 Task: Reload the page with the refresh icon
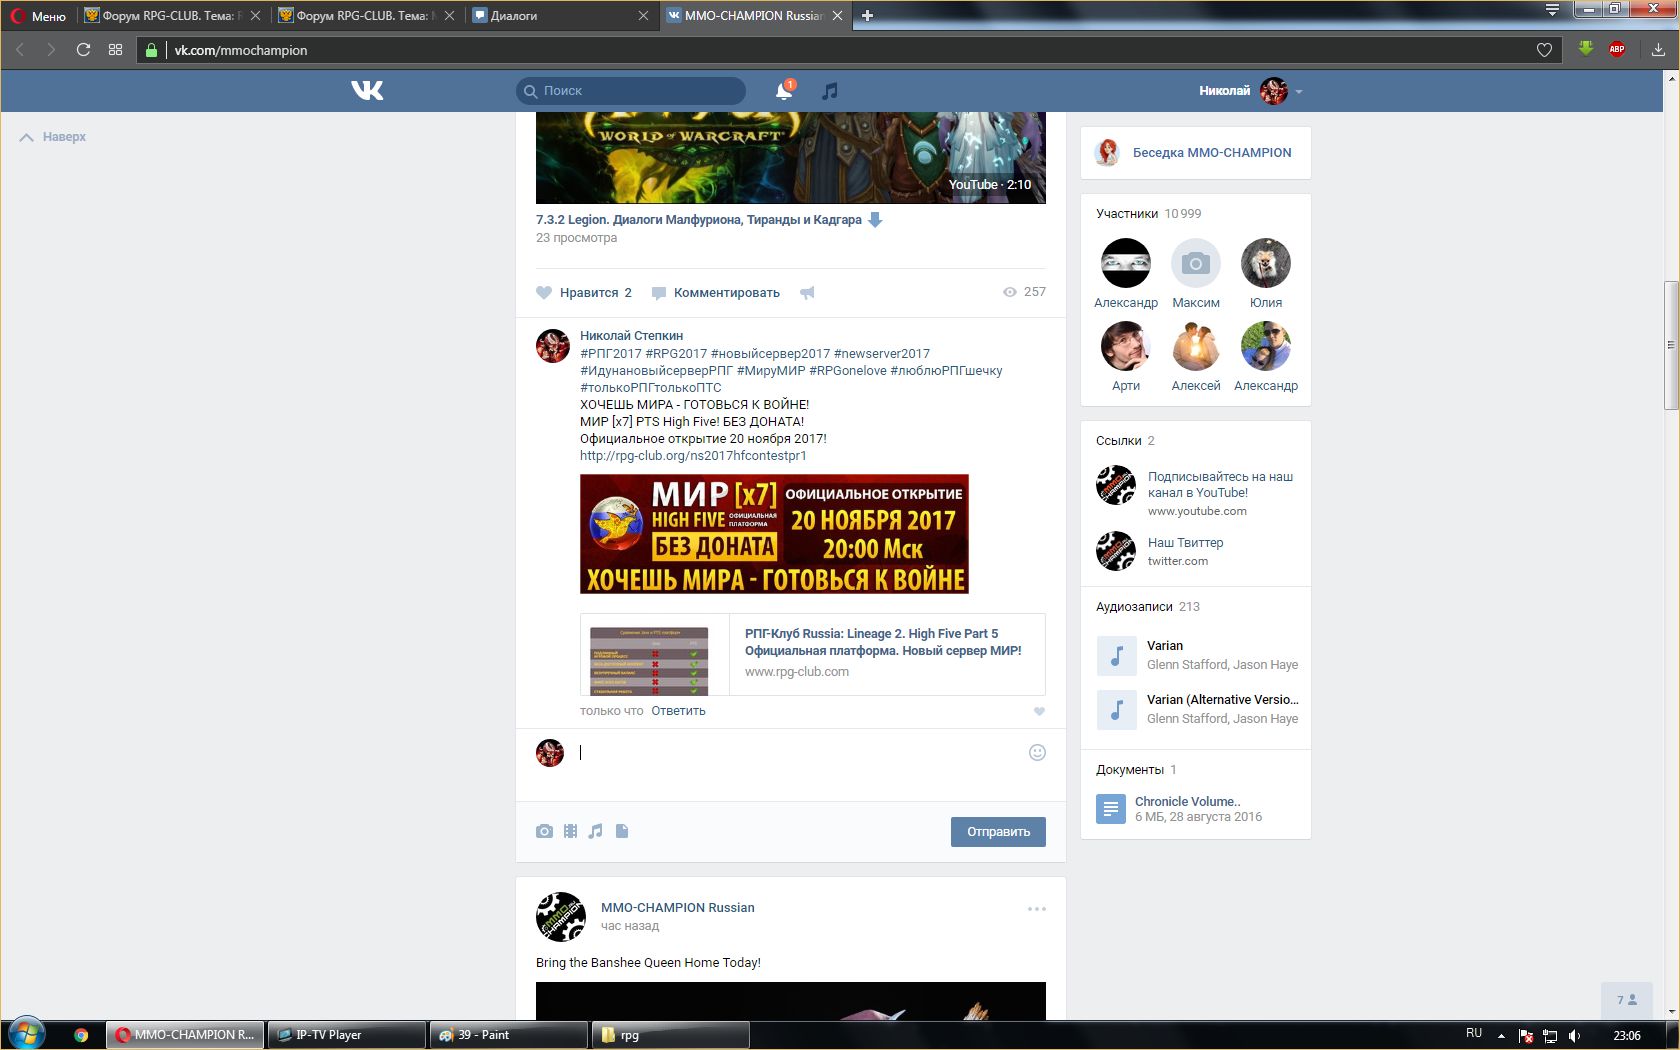[83, 50]
